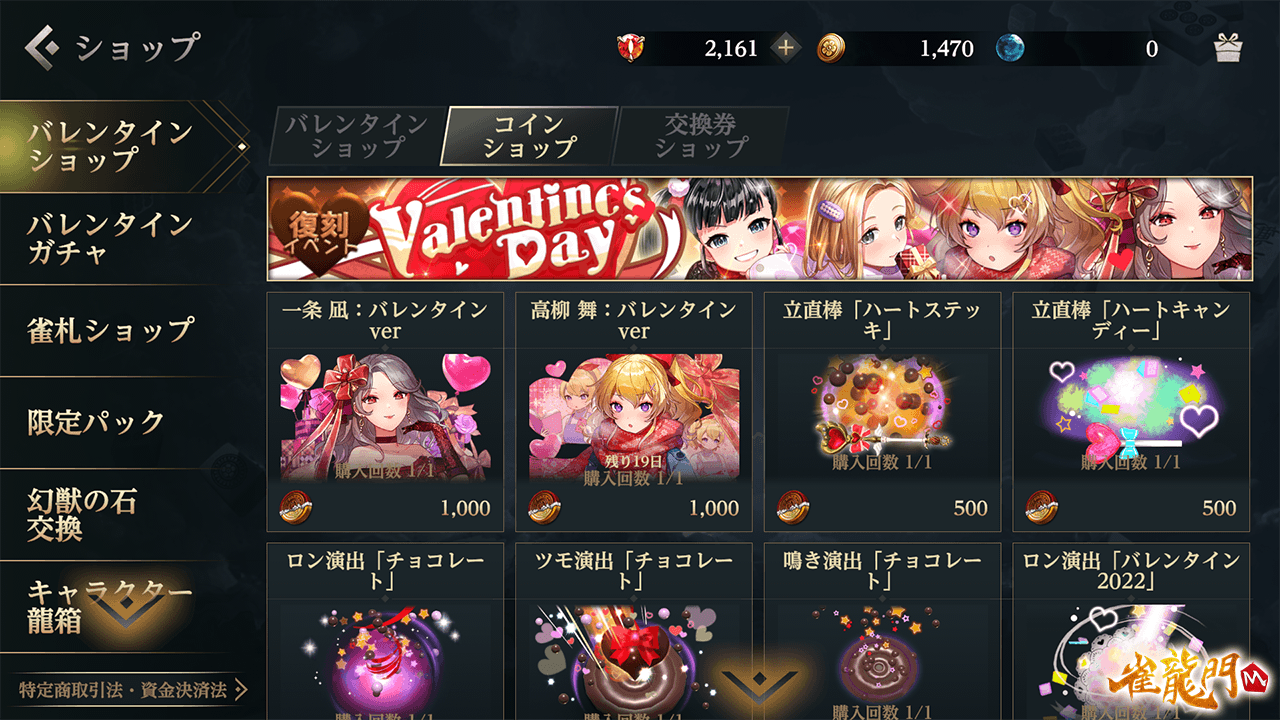Select 一条 凪 バレンタイン ver item
This screenshot has width=1280, height=720.
(x=385, y=412)
